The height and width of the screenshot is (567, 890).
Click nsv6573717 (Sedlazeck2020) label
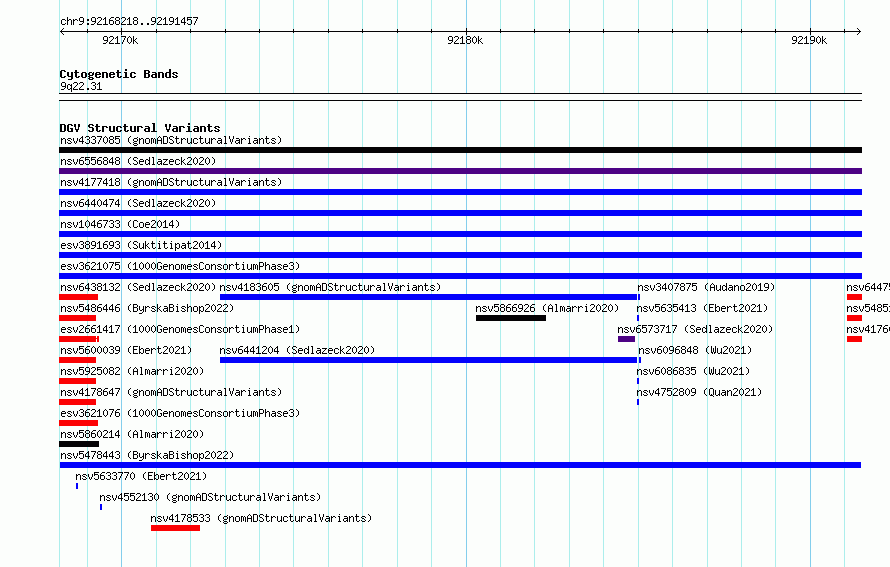[x=695, y=329]
